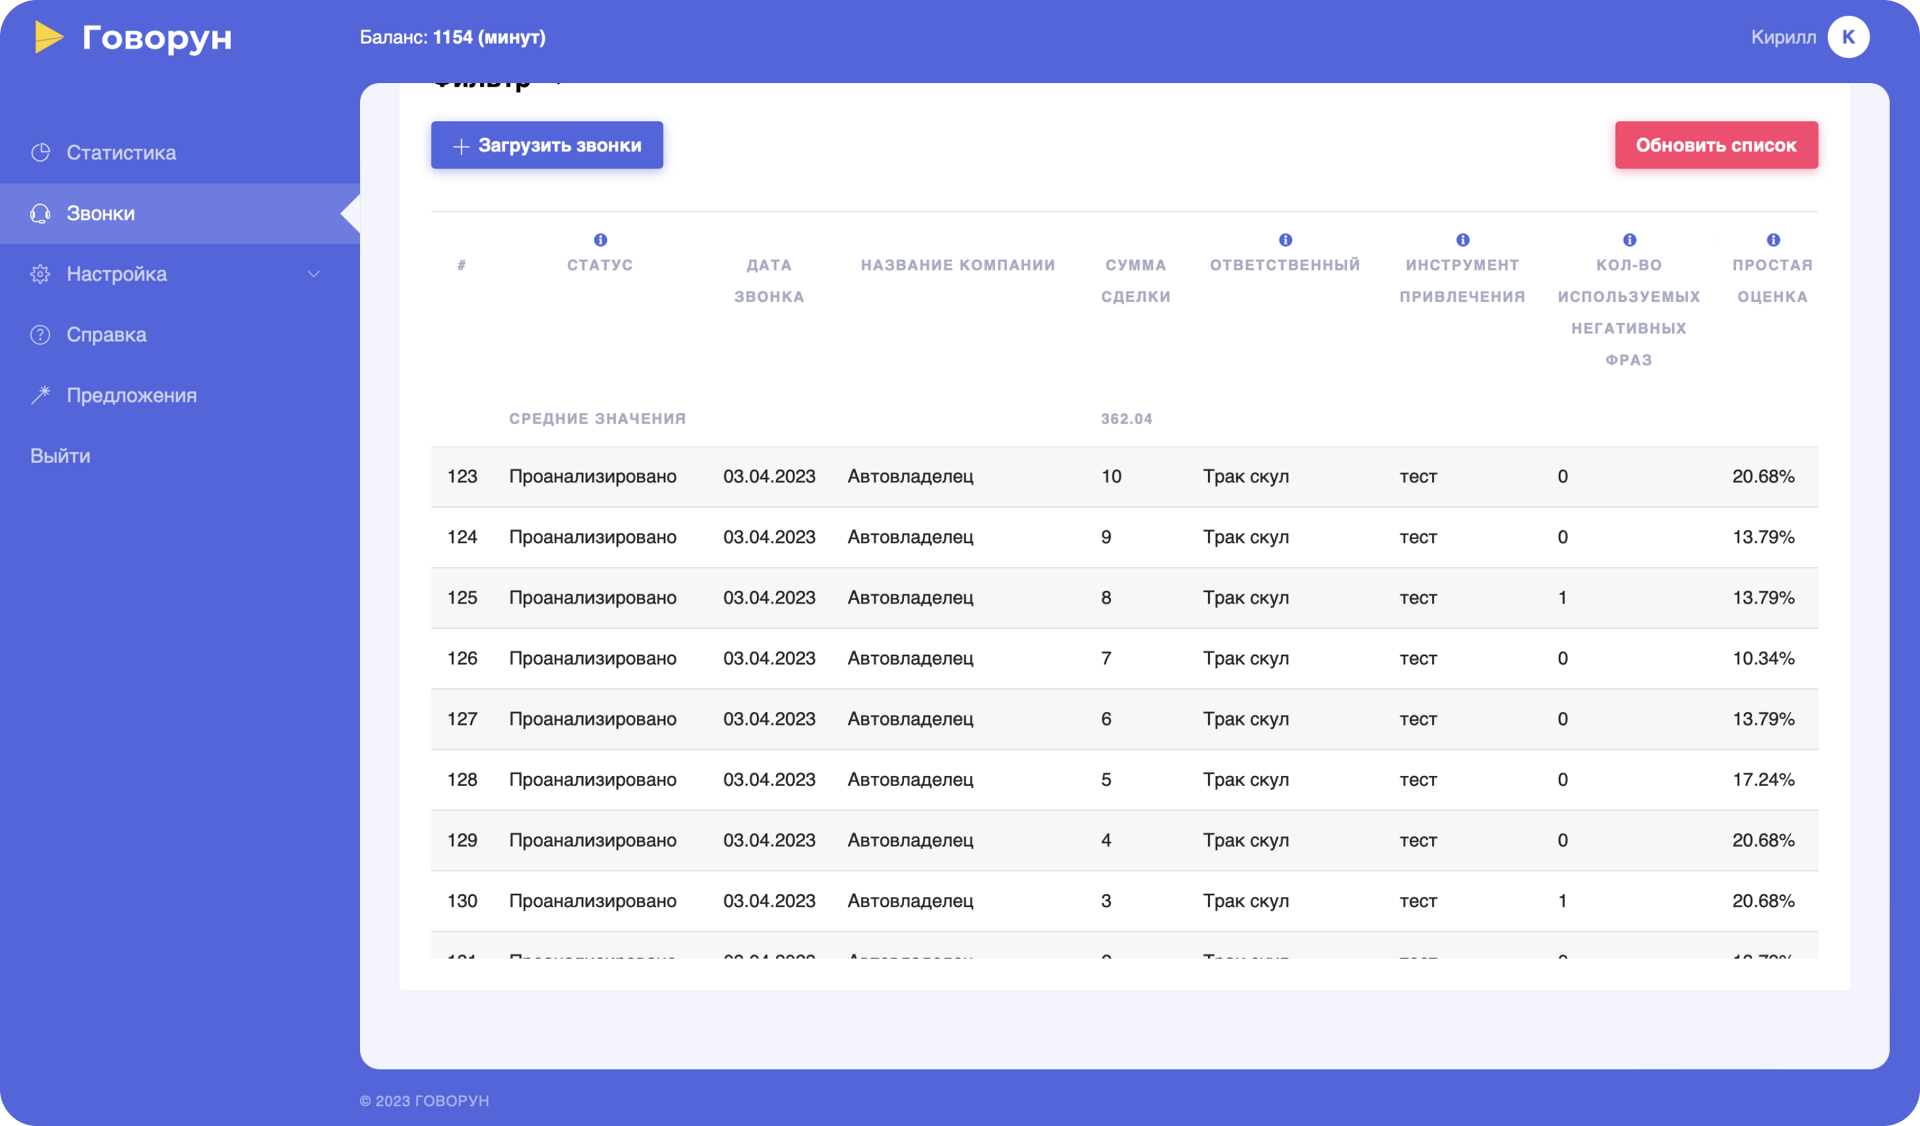The image size is (1920, 1126).
Task: Open the Кирилл user avatar menu
Action: (x=1847, y=37)
